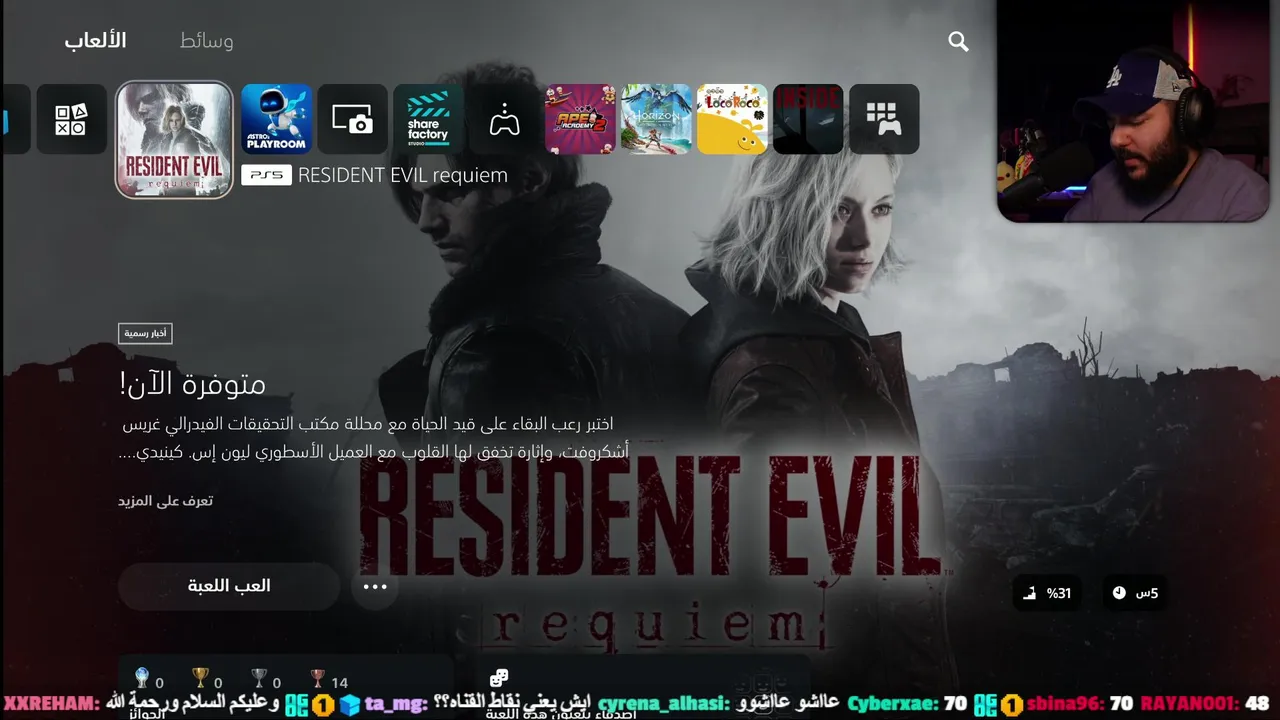This screenshot has height=720, width=1280.
Task: Select the Horizon game tile
Action: (657, 119)
